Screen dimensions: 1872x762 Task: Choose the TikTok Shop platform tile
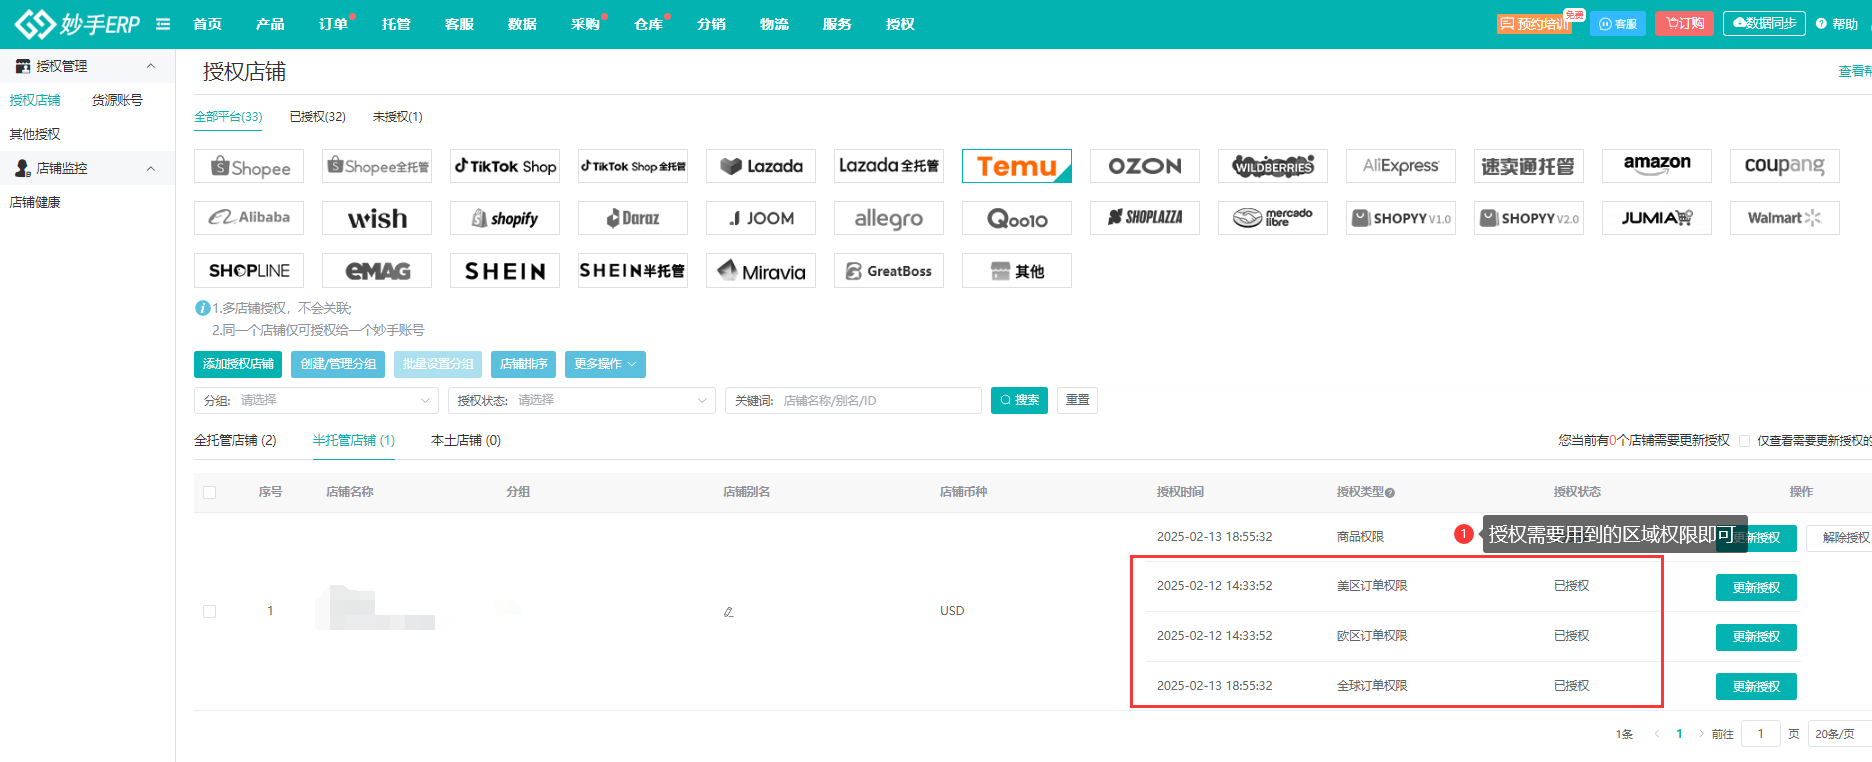click(x=505, y=166)
